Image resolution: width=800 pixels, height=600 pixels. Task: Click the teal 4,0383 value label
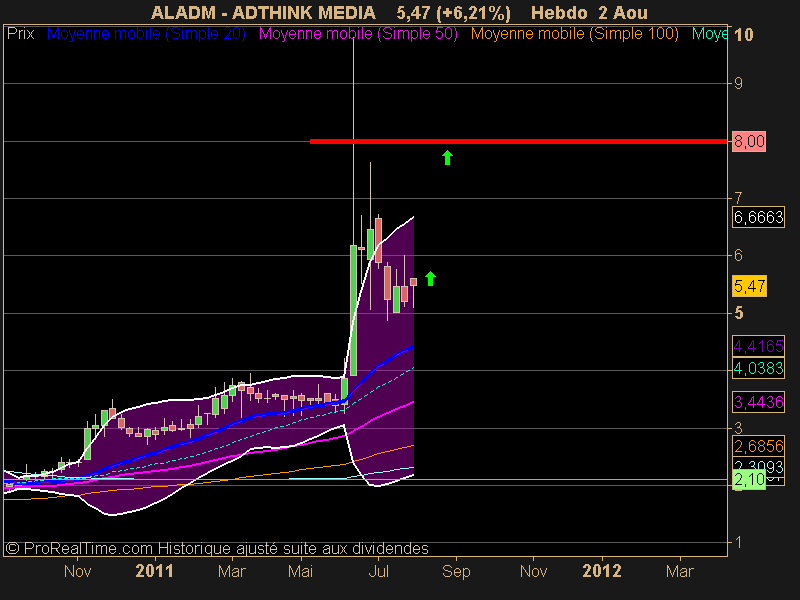coord(759,368)
